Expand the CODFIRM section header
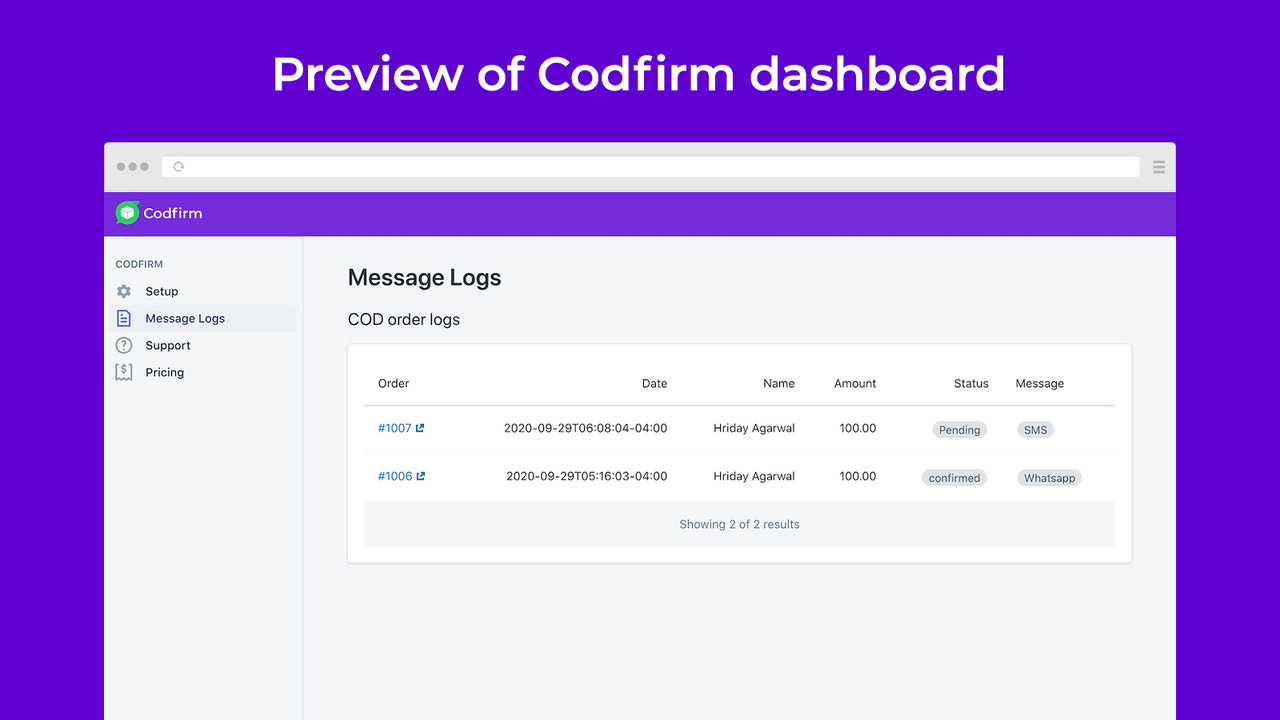This screenshot has height=720, width=1280. [x=139, y=264]
